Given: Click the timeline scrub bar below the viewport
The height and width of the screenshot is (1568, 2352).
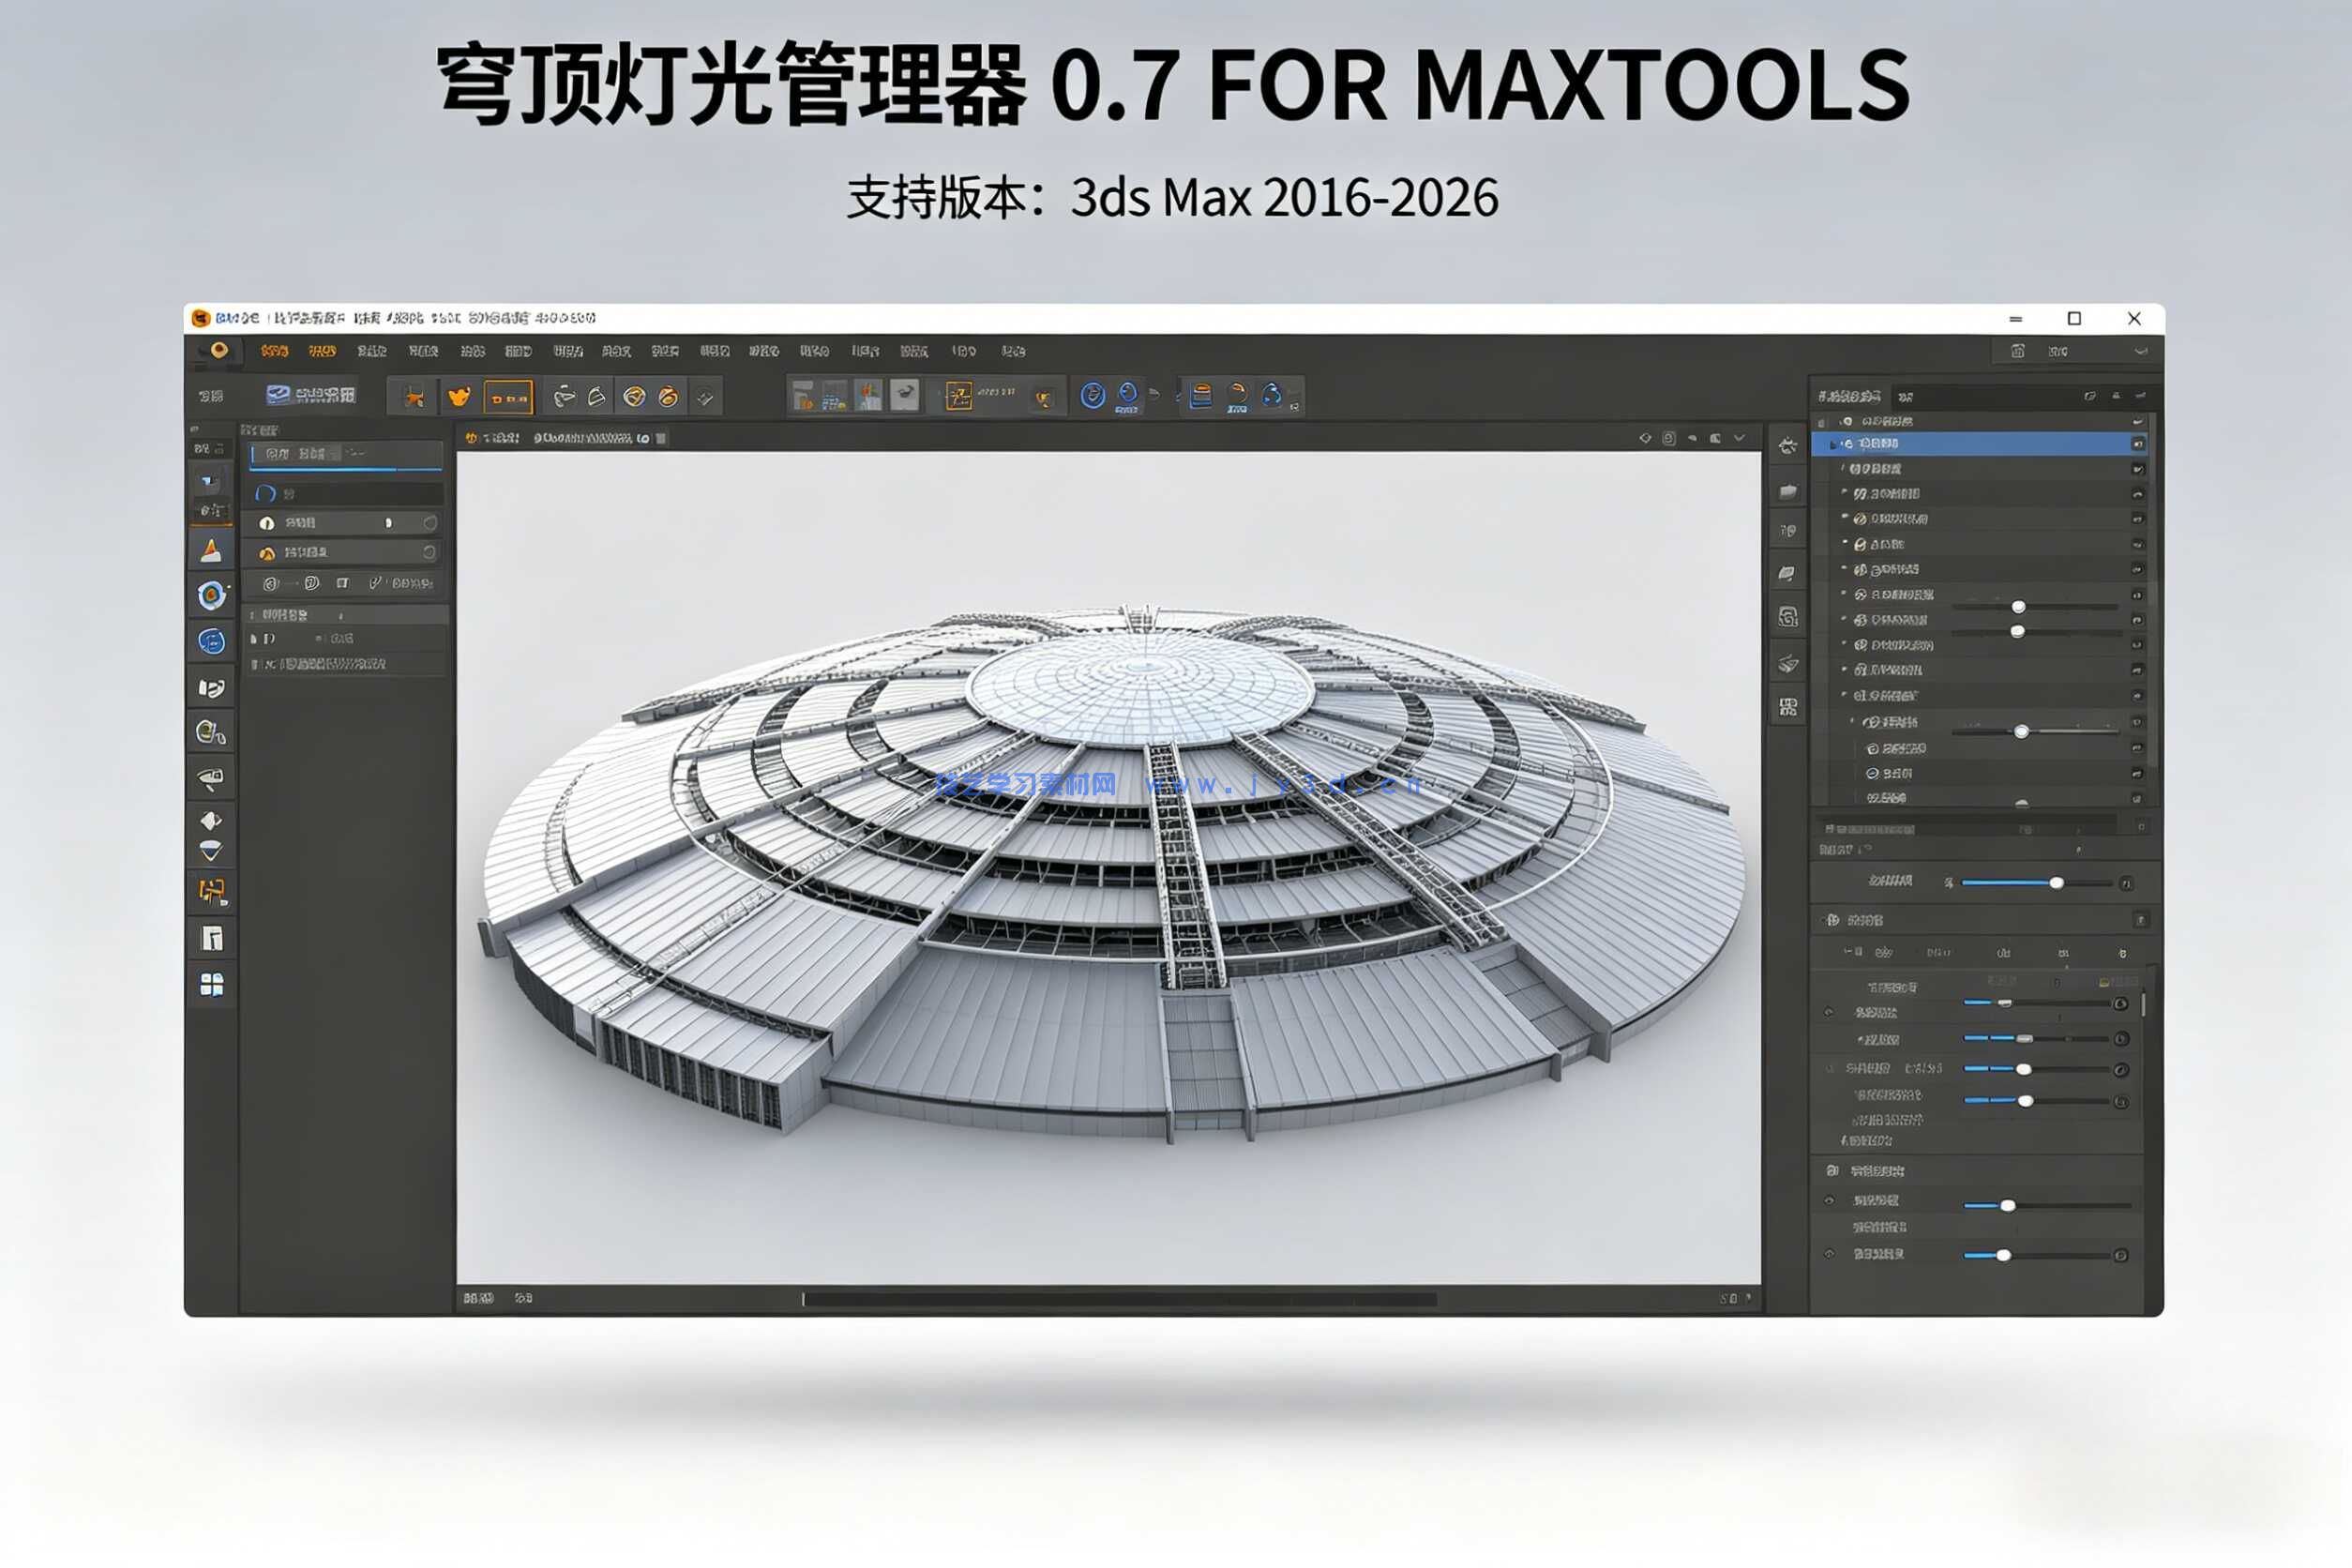Looking at the screenshot, I should (1119, 1299).
